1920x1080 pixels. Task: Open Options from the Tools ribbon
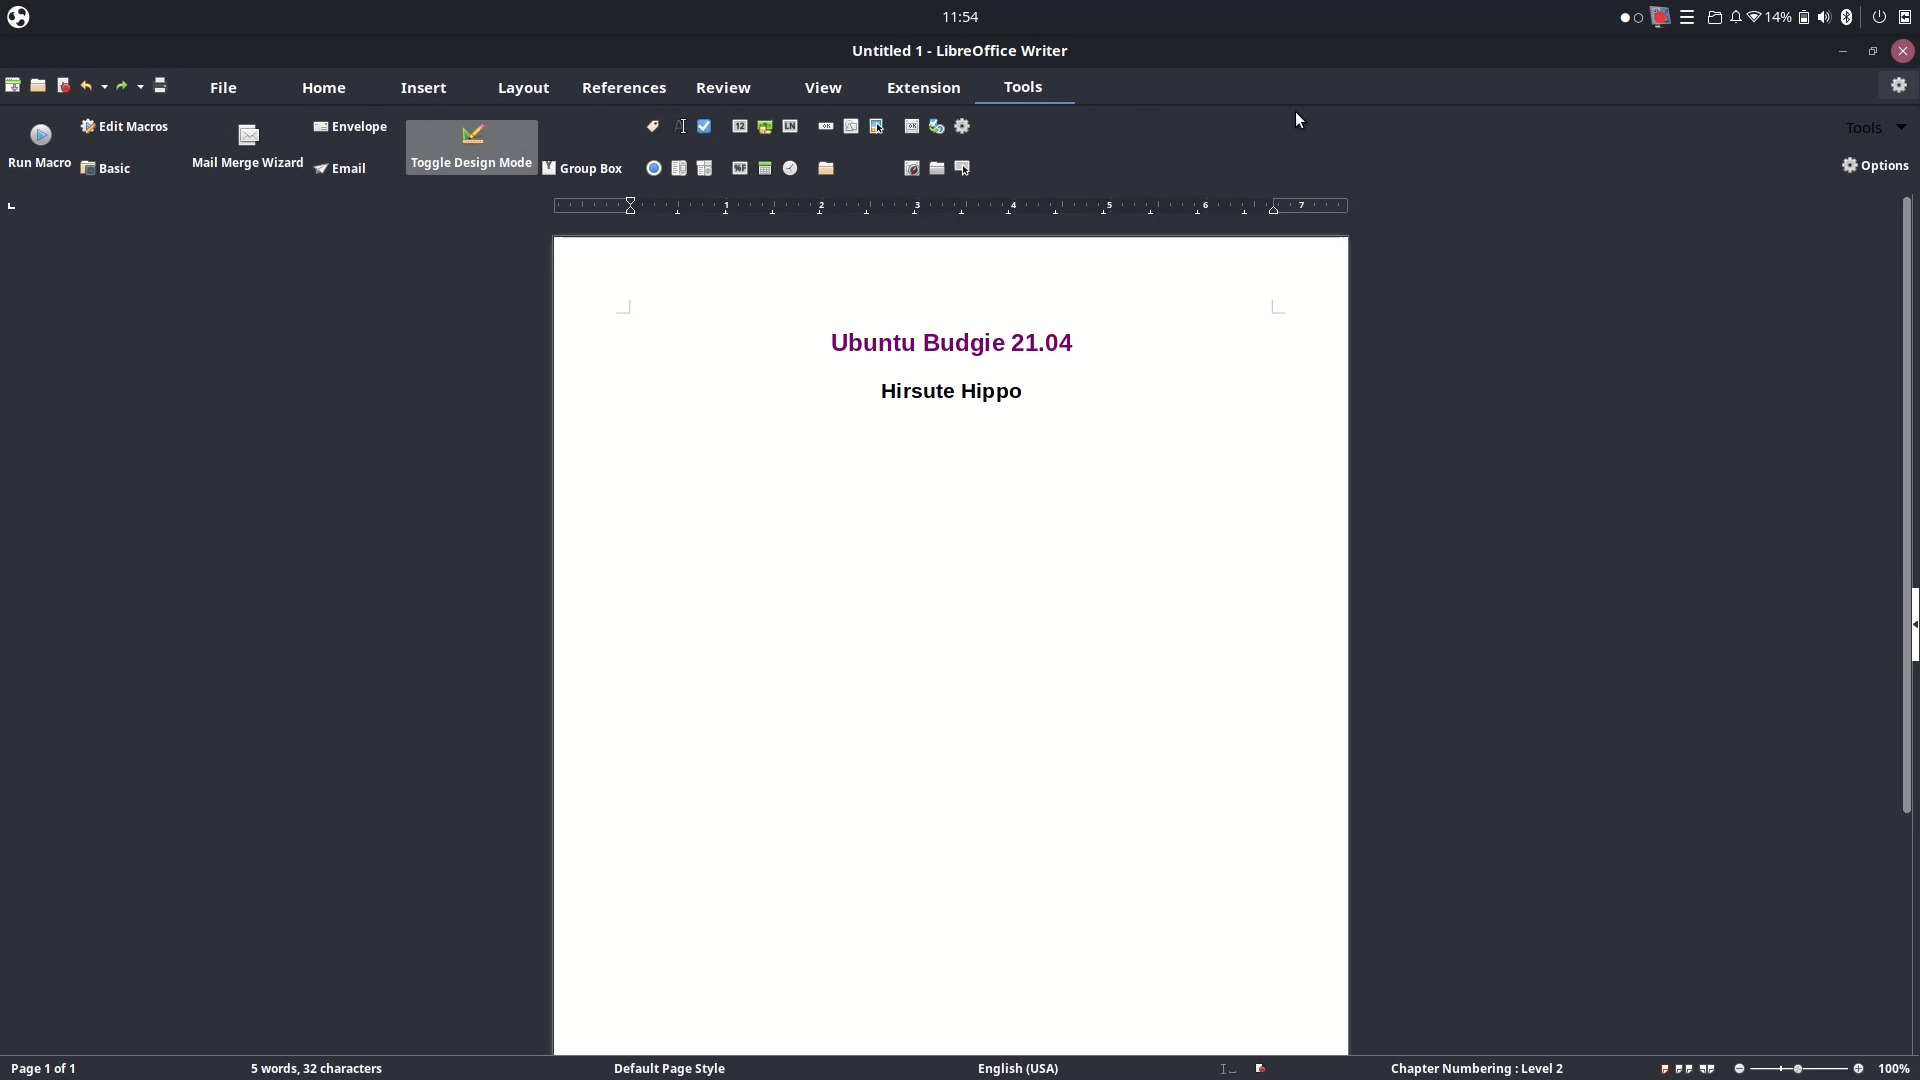pos(1876,166)
